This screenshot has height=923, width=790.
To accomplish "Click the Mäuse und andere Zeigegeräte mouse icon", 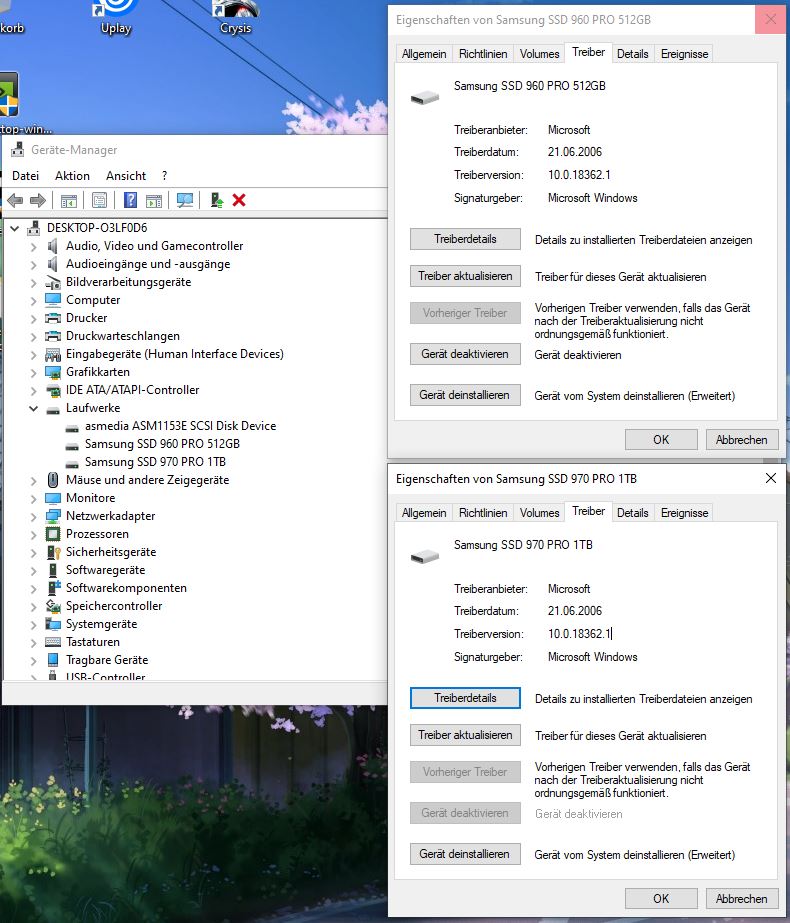I will (x=53, y=480).
